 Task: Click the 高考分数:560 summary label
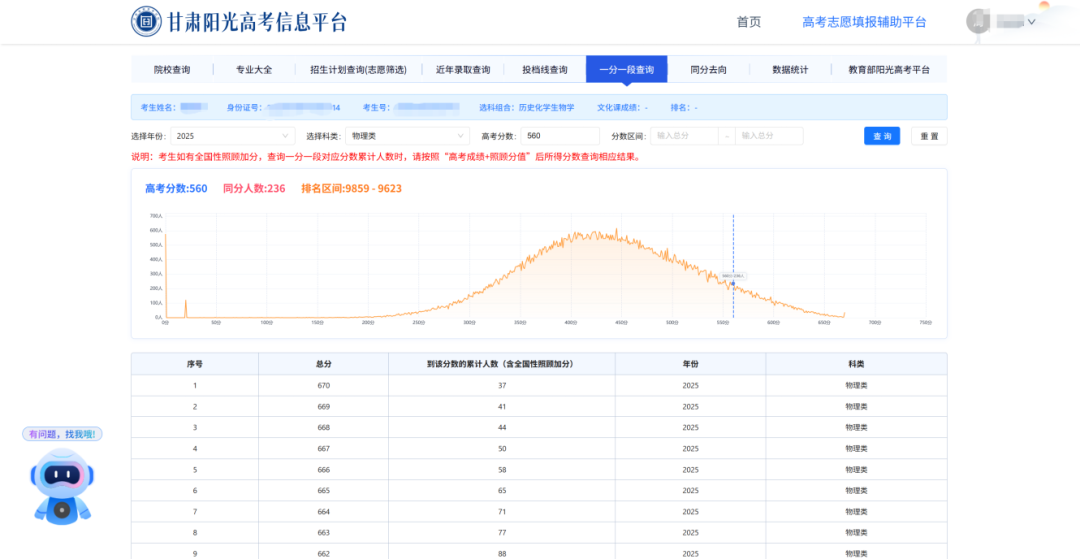point(176,189)
